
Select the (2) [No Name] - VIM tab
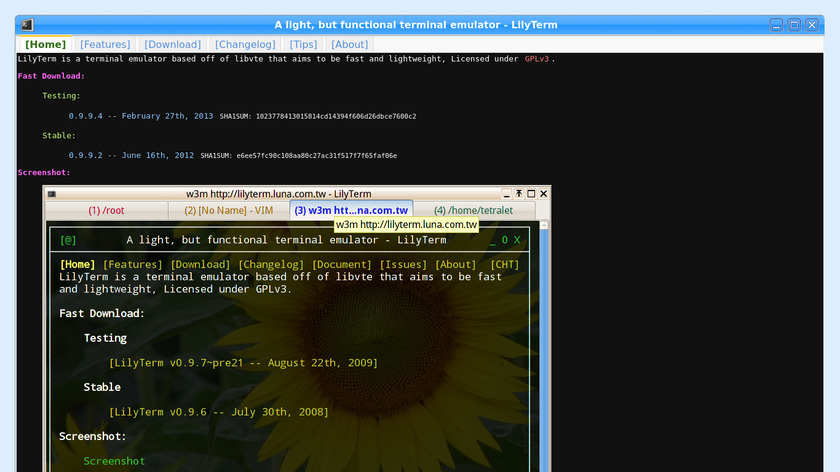pos(229,211)
